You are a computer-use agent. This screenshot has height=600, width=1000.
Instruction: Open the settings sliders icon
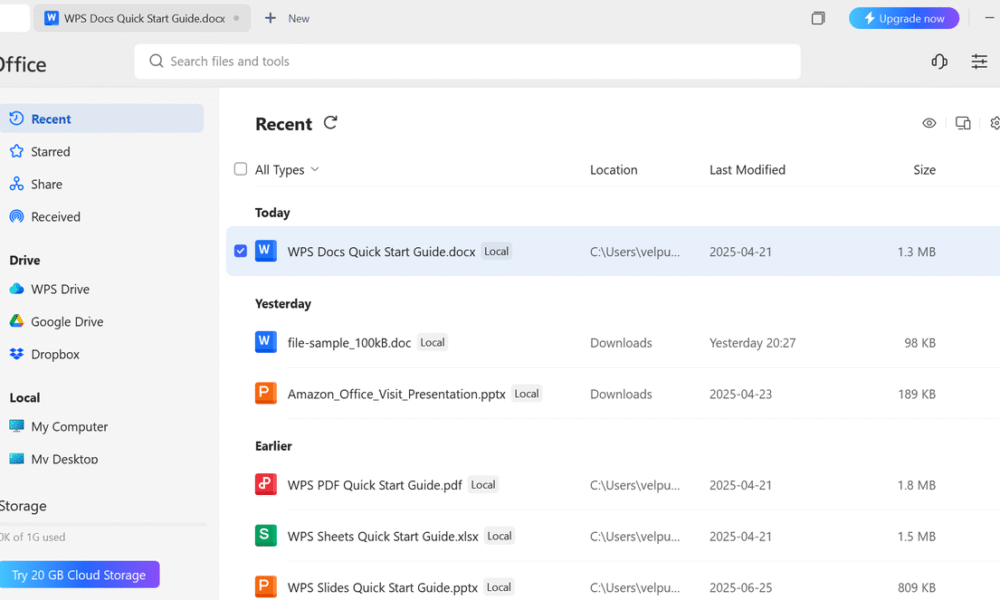tap(979, 61)
